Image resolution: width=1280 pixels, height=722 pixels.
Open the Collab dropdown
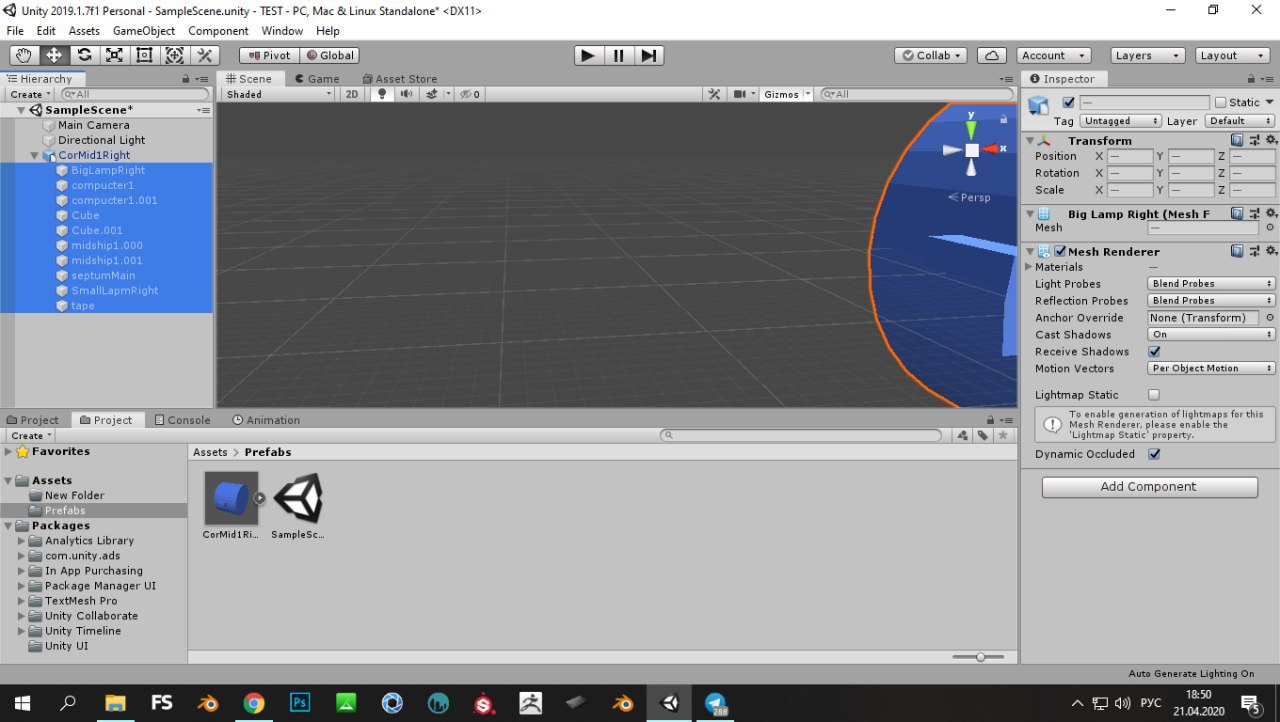pos(931,56)
